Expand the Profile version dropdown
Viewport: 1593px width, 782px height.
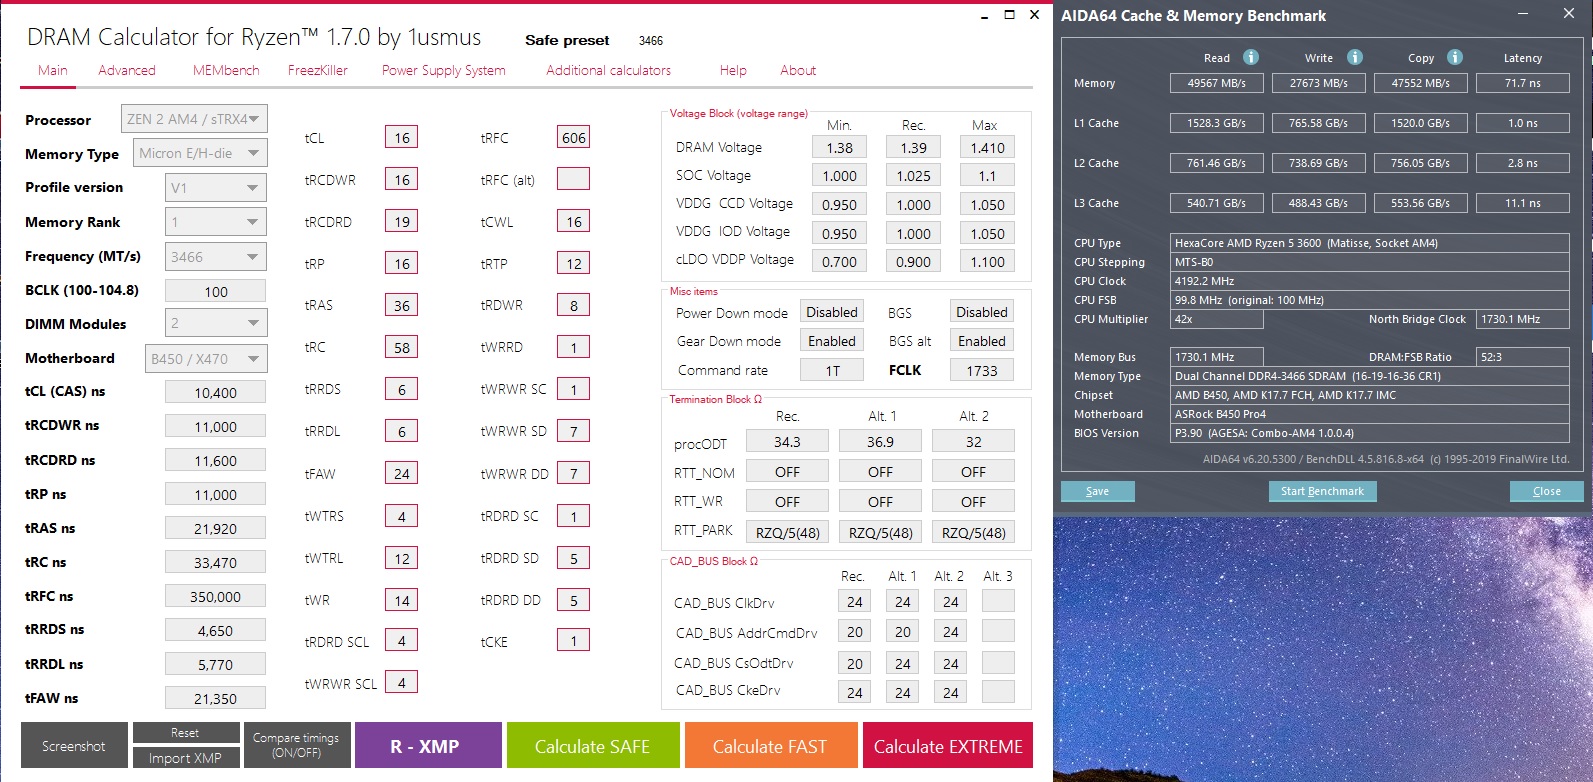[215, 187]
